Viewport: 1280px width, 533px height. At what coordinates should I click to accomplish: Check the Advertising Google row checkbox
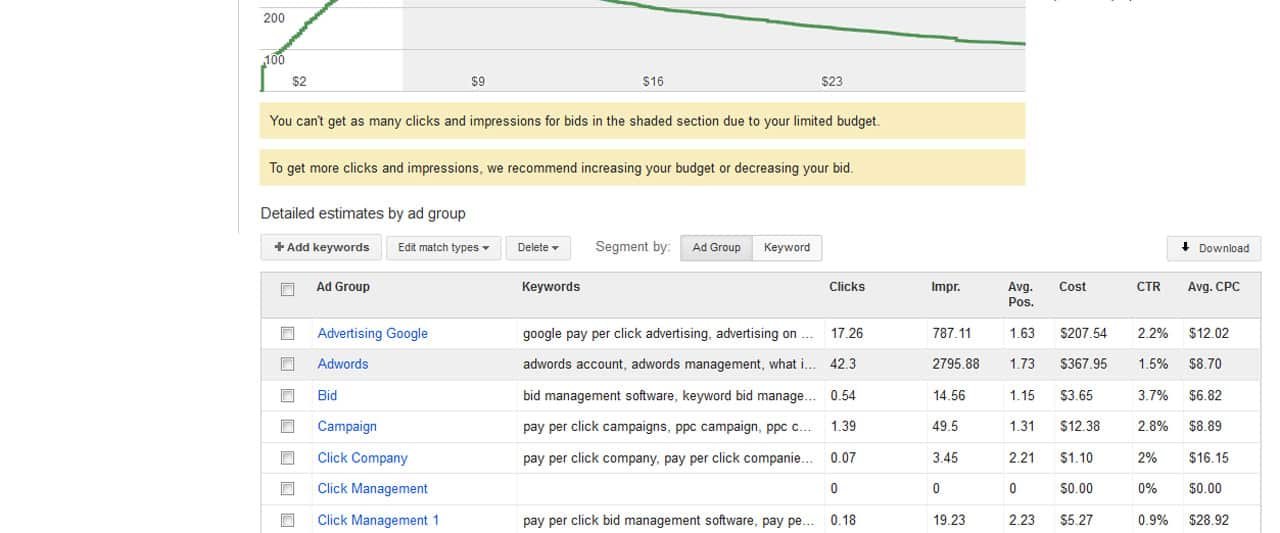click(x=288, y=333)
